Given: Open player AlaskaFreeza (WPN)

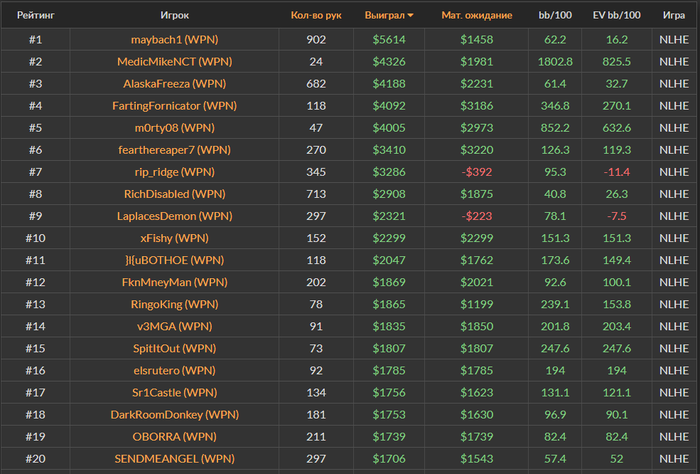Looking at the screenshot, I should 175,84.
